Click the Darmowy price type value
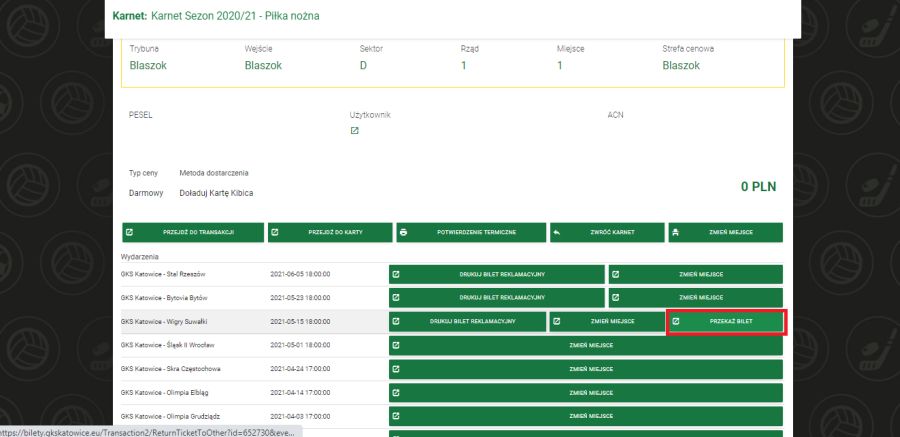Viewport: 900px width, 437px height. [146, 194]
